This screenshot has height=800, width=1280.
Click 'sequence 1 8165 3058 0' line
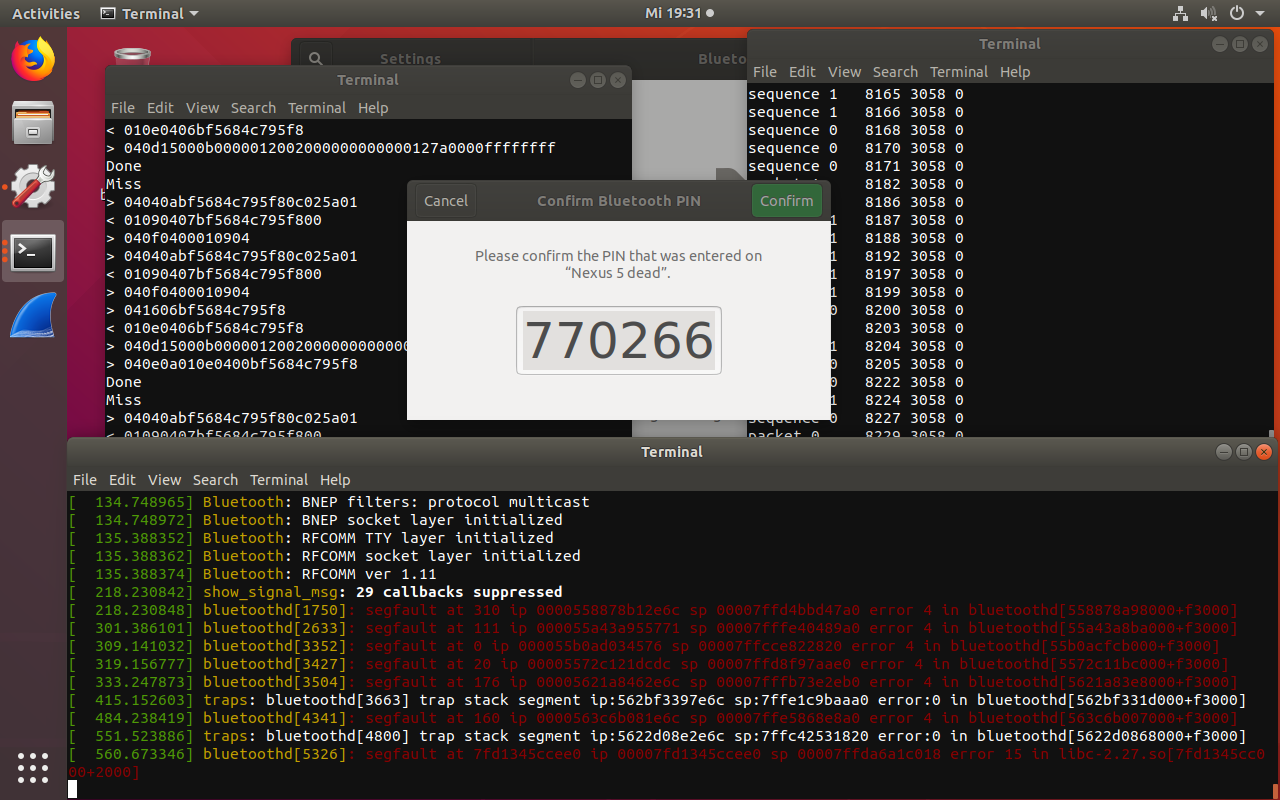(856, 94)
